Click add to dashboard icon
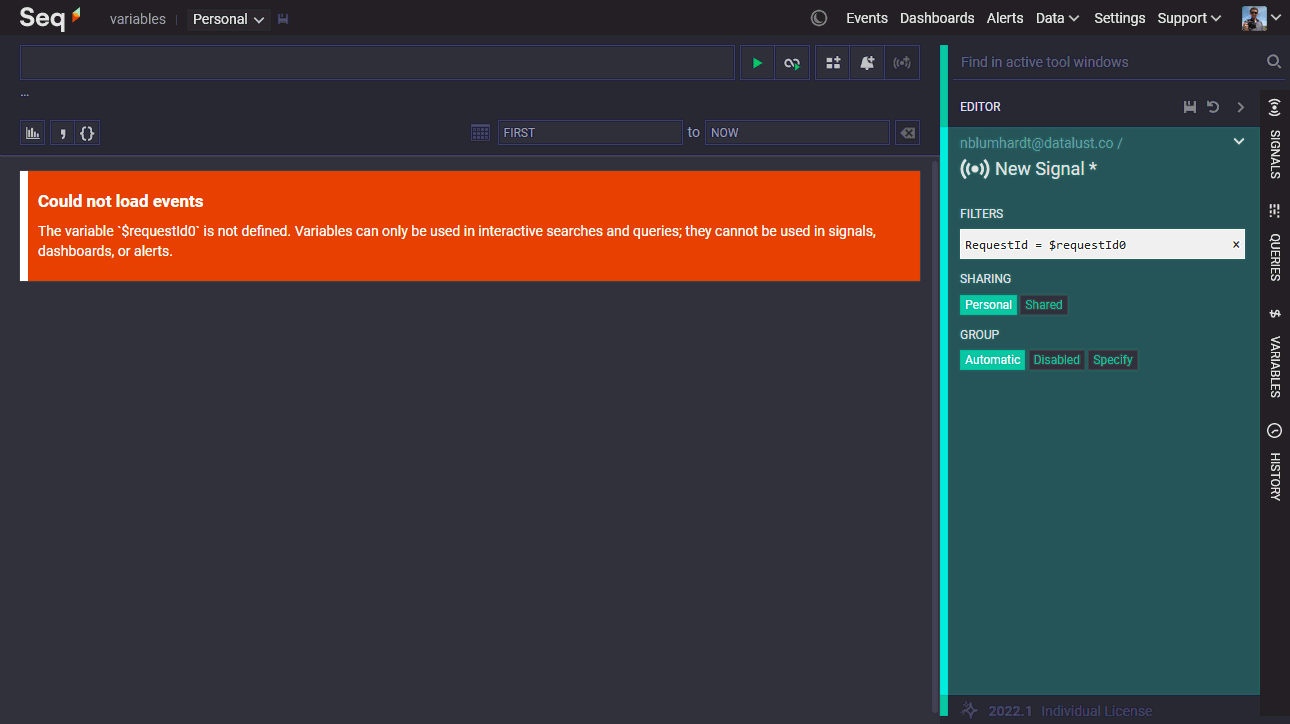This screenshot has height=724, width=1290. [x=833, y=63]
